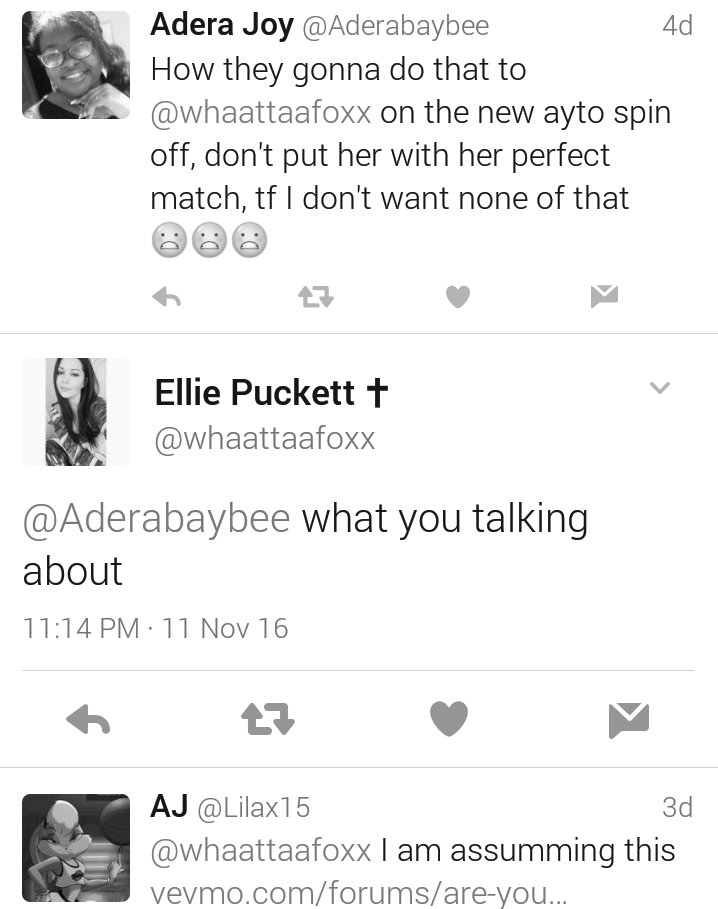Viewport: 718px width, 909px height.
Task: Tap the @Aderabaybee mention in Ellie's reply
Action: [x=156, y=518]
